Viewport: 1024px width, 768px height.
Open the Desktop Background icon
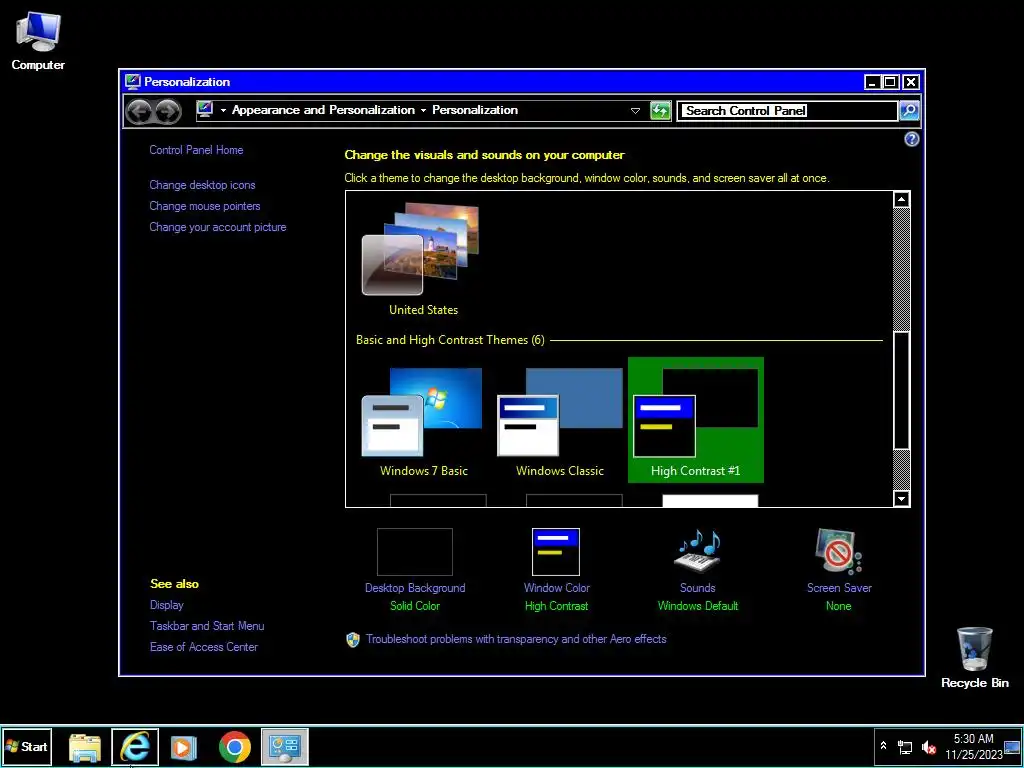pyautogui.click(x=415, y=552)
